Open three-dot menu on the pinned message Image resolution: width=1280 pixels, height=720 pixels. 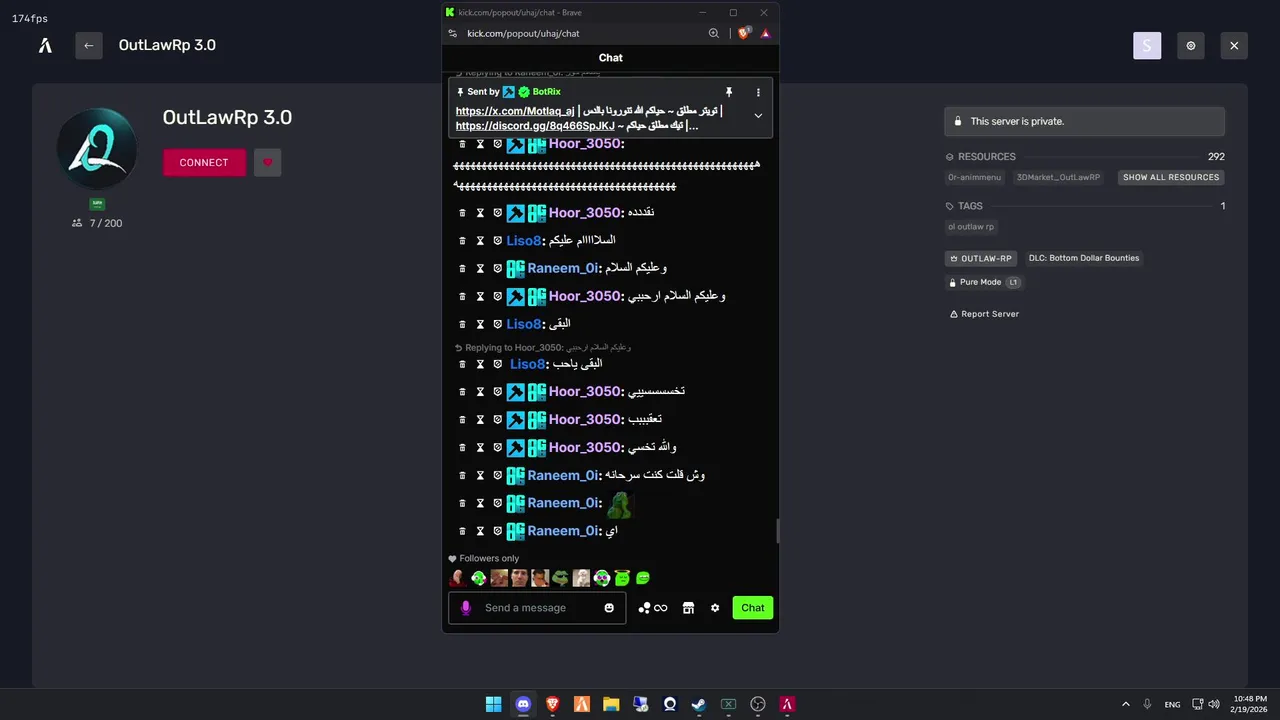click(758, 92)
